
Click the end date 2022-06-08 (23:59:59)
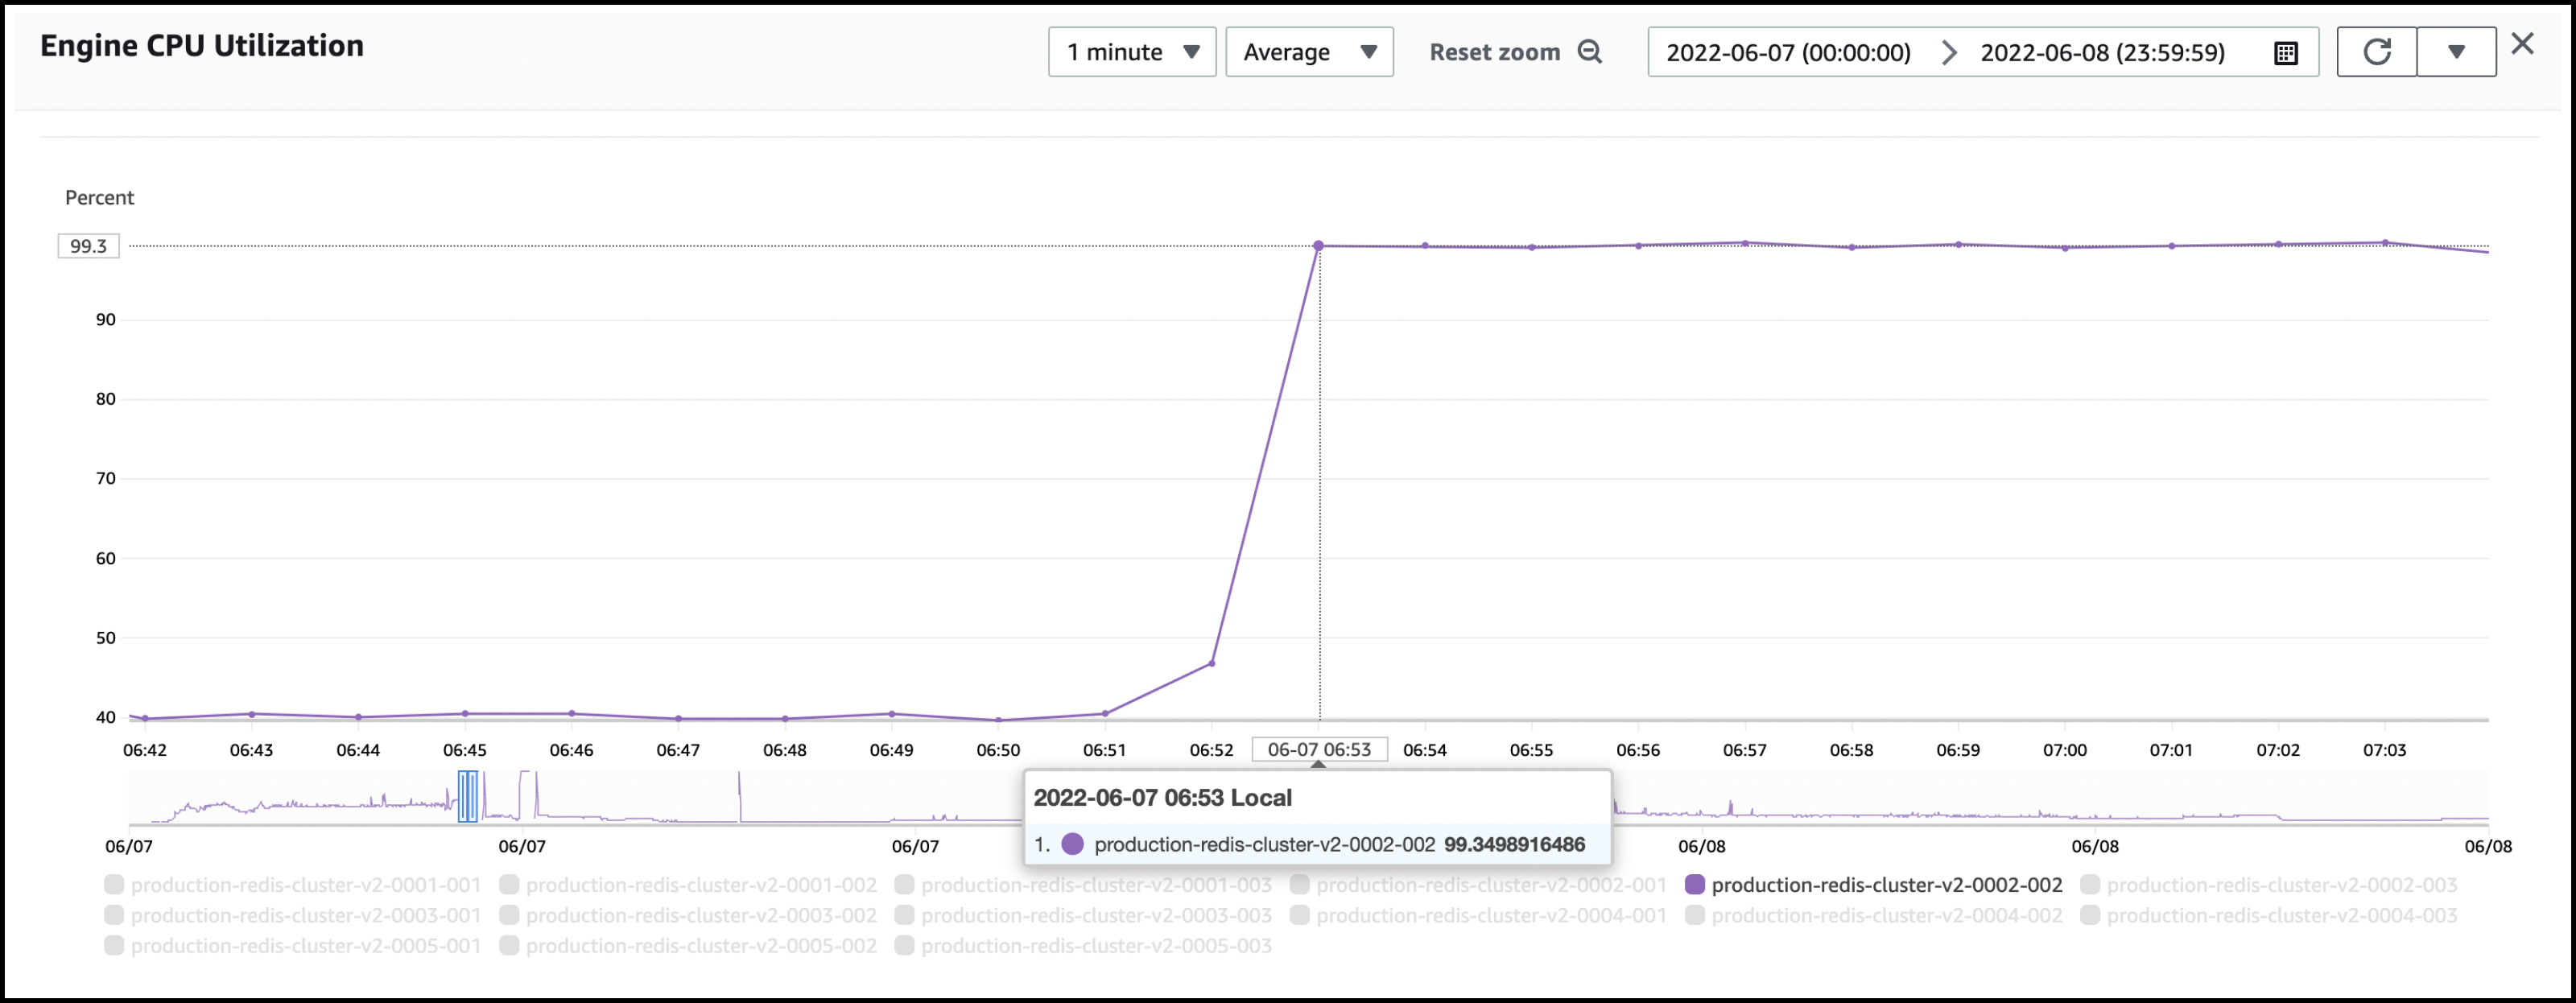click(x=2102, y=52)
